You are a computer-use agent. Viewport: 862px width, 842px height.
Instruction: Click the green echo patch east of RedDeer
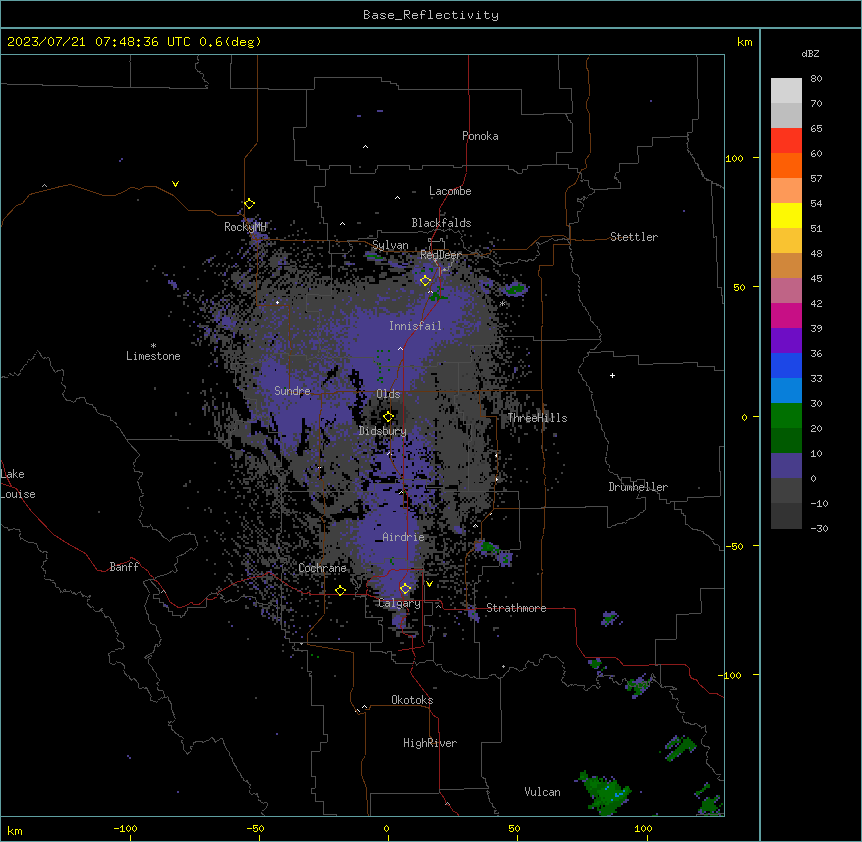[x=516, y=287]
